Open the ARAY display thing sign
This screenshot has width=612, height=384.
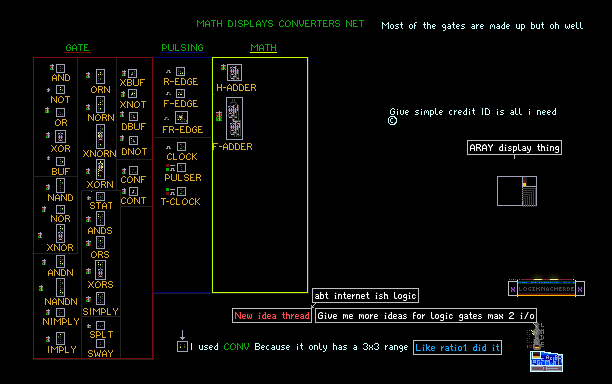(514, 148)
